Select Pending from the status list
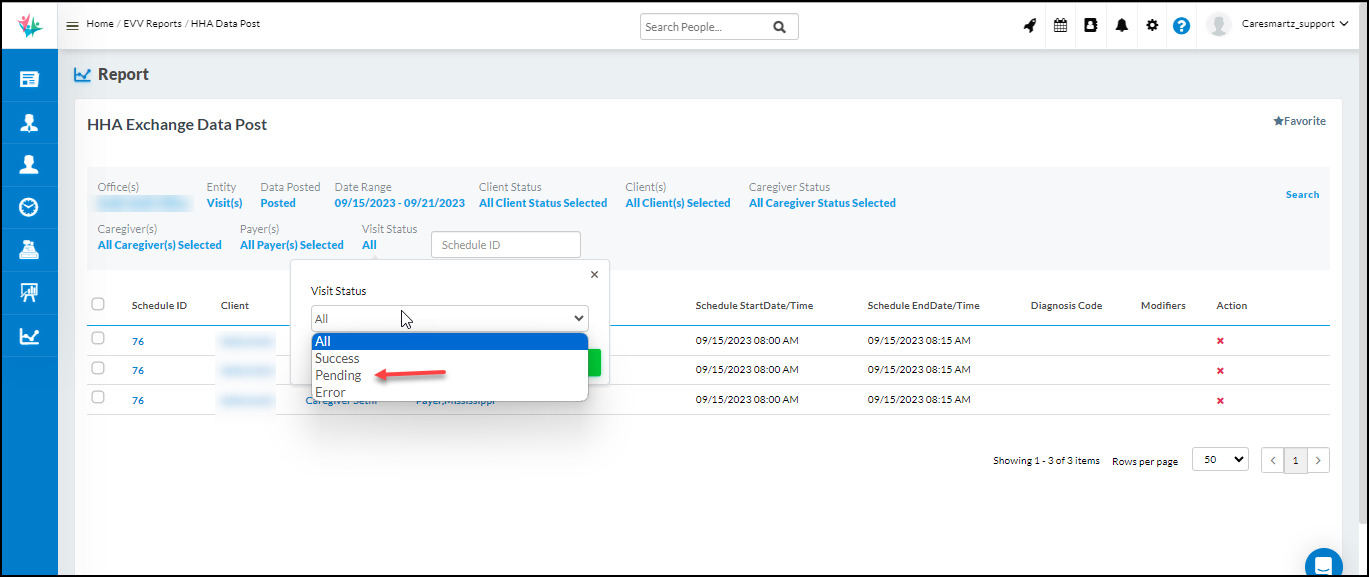The height and width of the screenshot is (577, 1369). 338,375
